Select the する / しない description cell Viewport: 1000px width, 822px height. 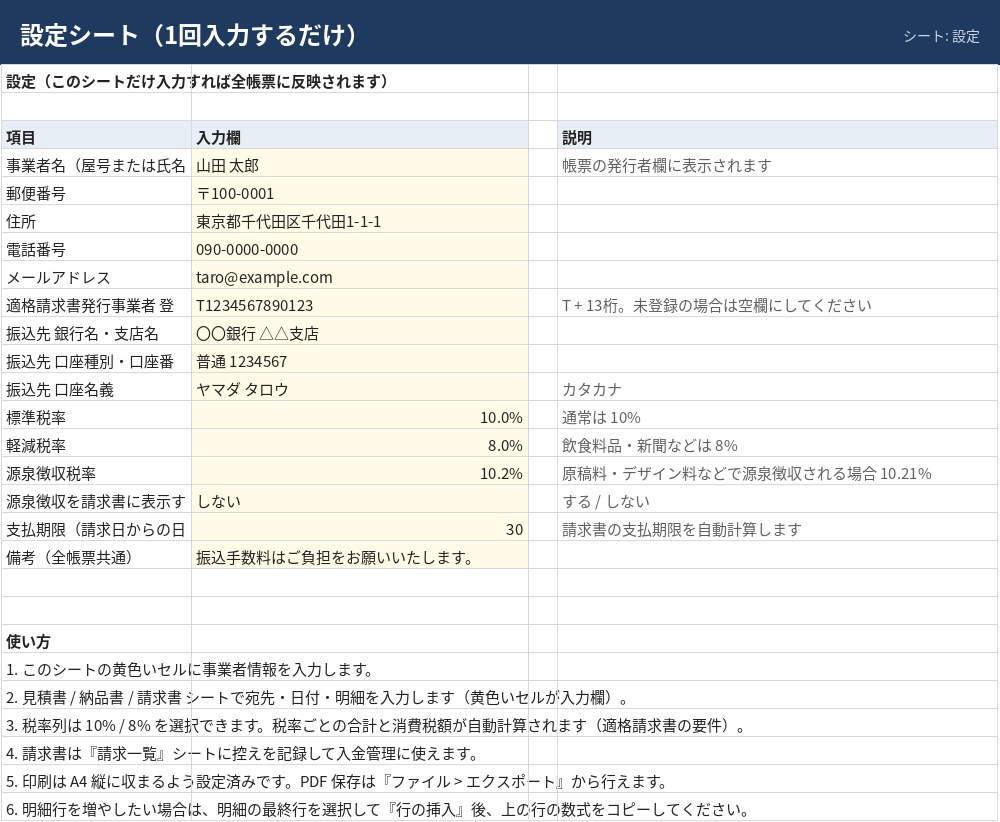point(777,500)
